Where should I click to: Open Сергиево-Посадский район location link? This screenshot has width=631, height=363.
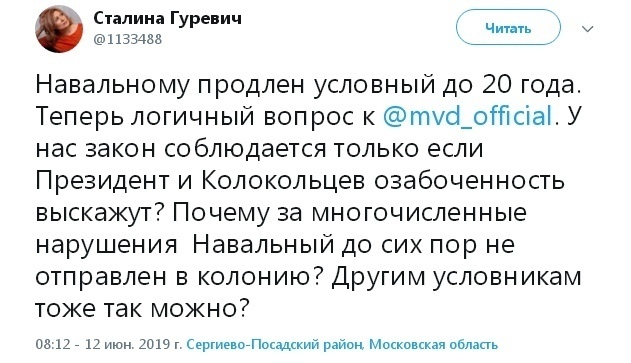(x=275, y=344)
